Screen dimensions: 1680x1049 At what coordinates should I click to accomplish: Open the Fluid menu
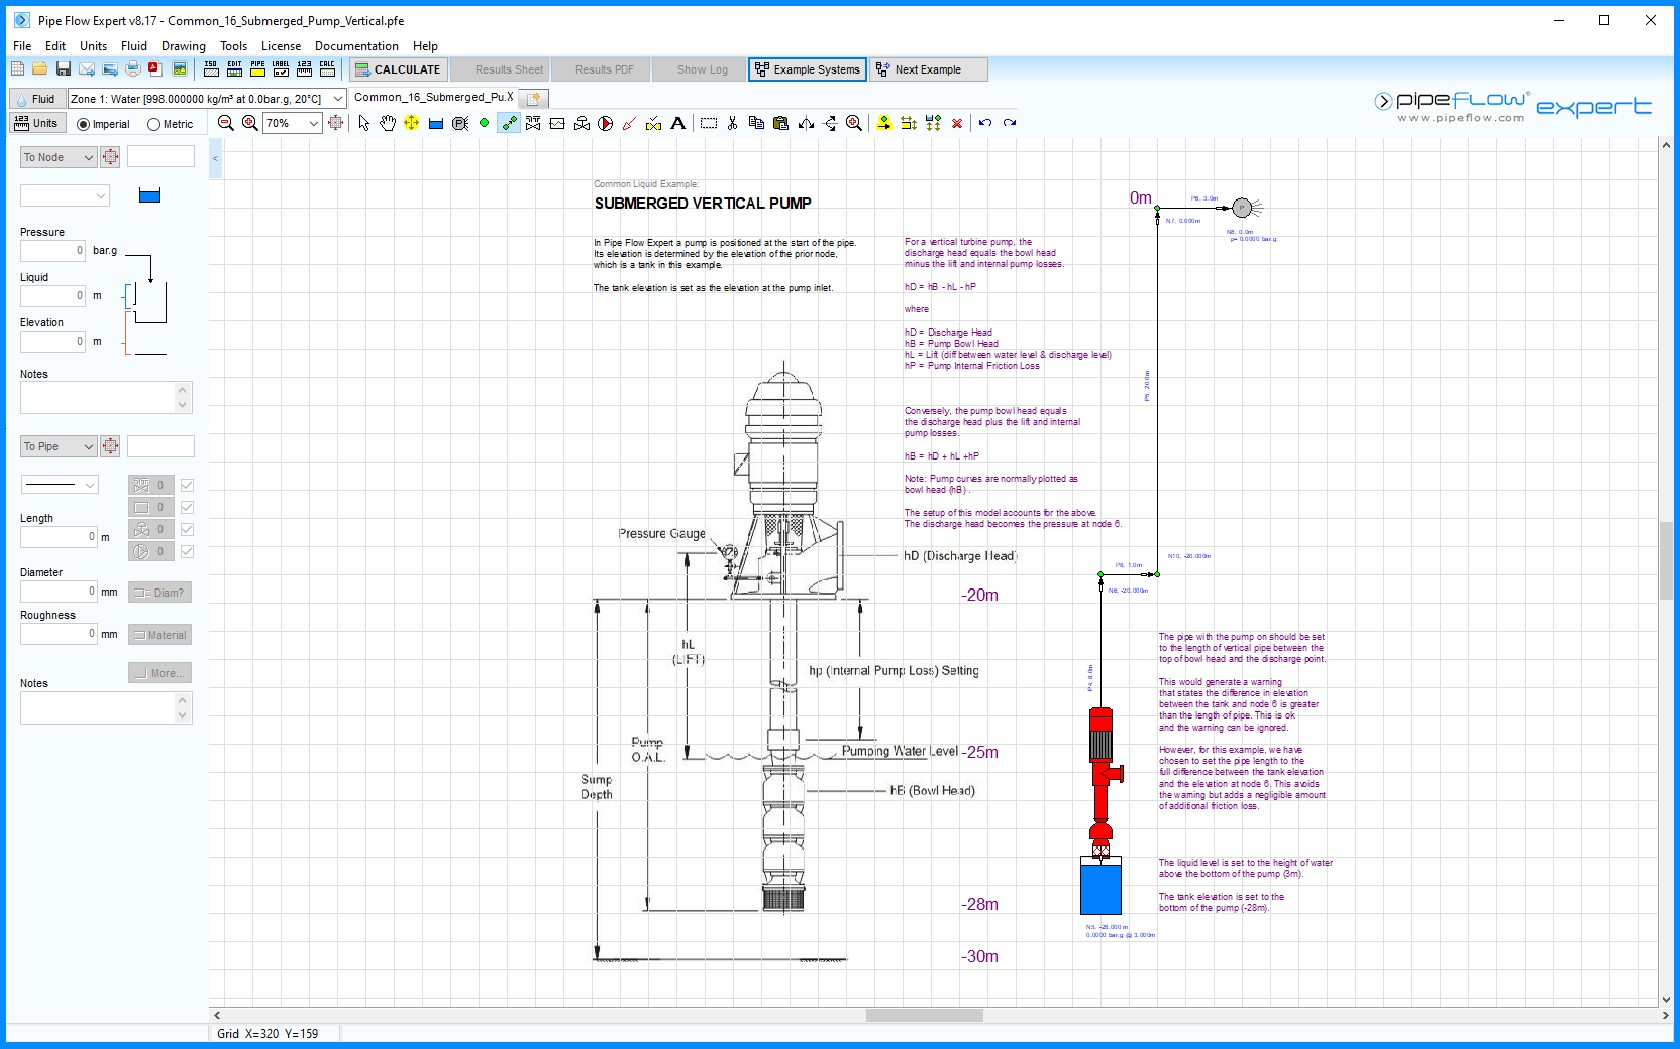click(134, 45)
